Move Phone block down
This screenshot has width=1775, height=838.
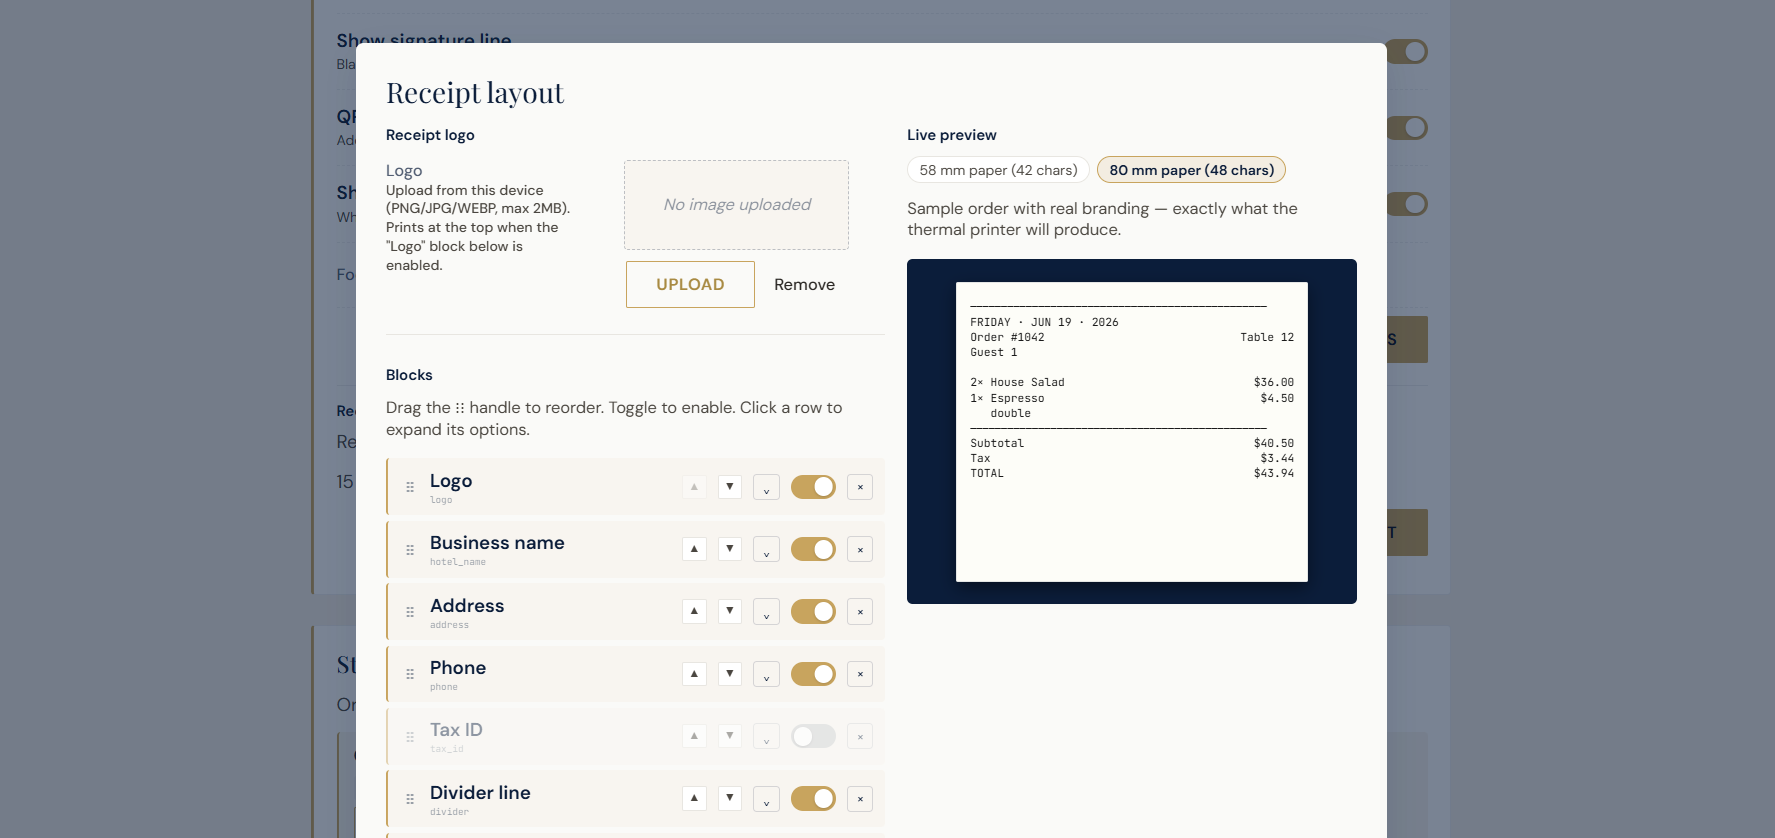[x=730, y=674]
